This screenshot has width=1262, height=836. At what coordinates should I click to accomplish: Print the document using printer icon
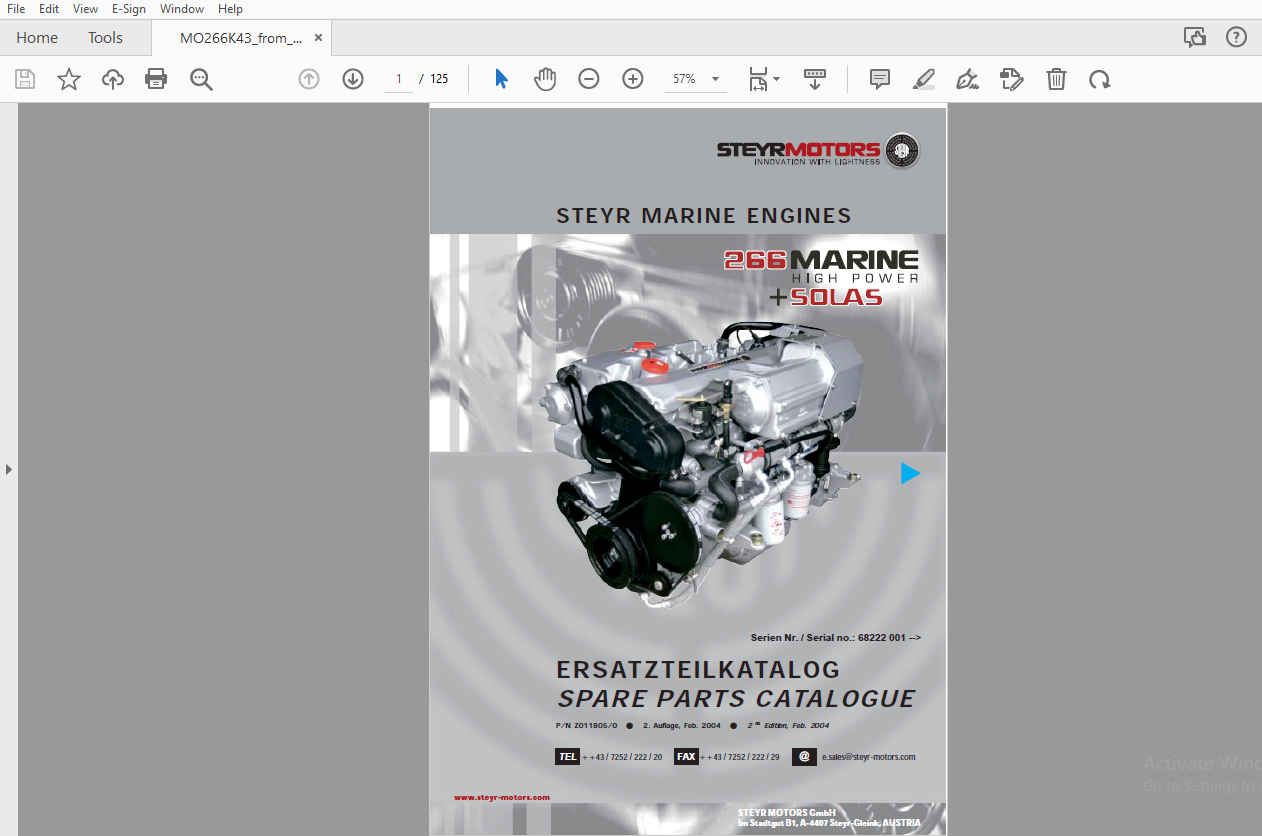pyautogui.click(x=156, y=79)
